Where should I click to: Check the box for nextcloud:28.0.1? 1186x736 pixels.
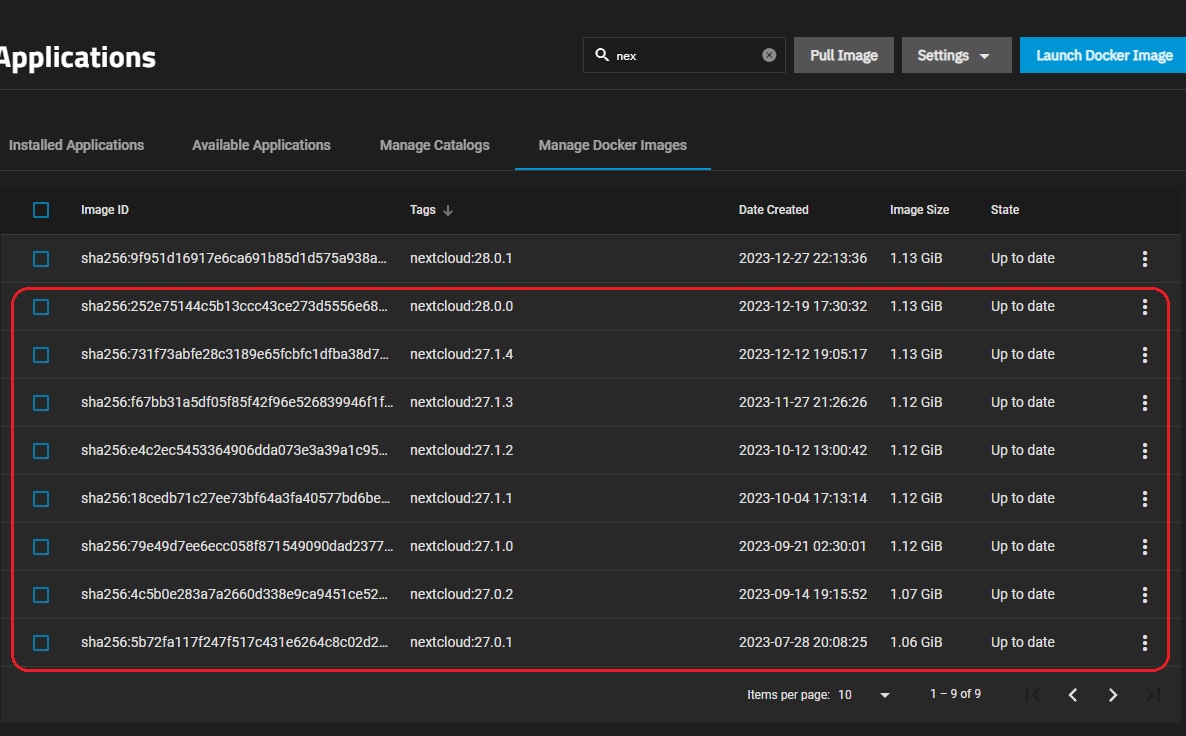click(x=41, y=259)
